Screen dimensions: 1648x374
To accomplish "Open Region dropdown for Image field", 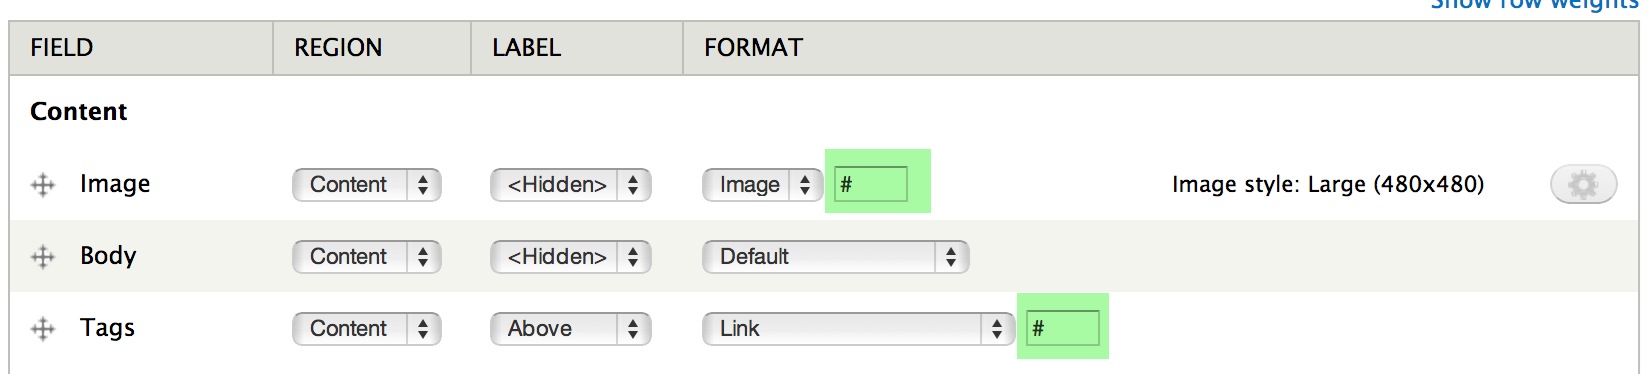I will coord(367,185).
